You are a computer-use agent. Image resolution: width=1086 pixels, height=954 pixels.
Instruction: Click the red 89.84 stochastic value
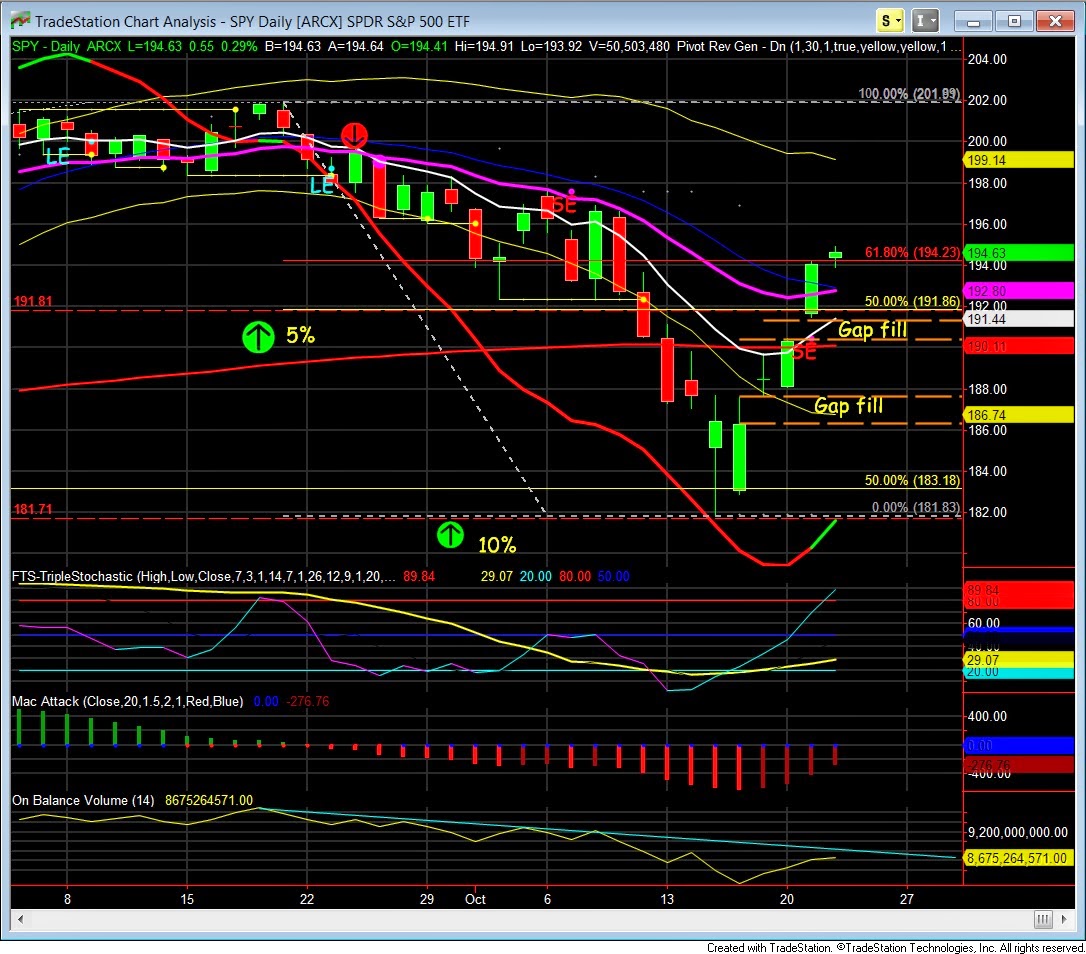click(418, 576)
